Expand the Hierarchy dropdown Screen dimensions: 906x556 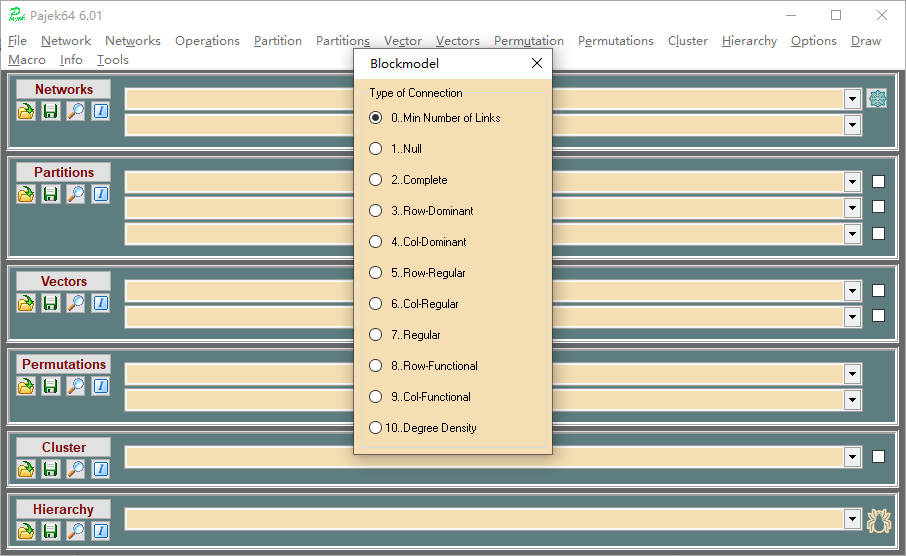coord(852,518)
